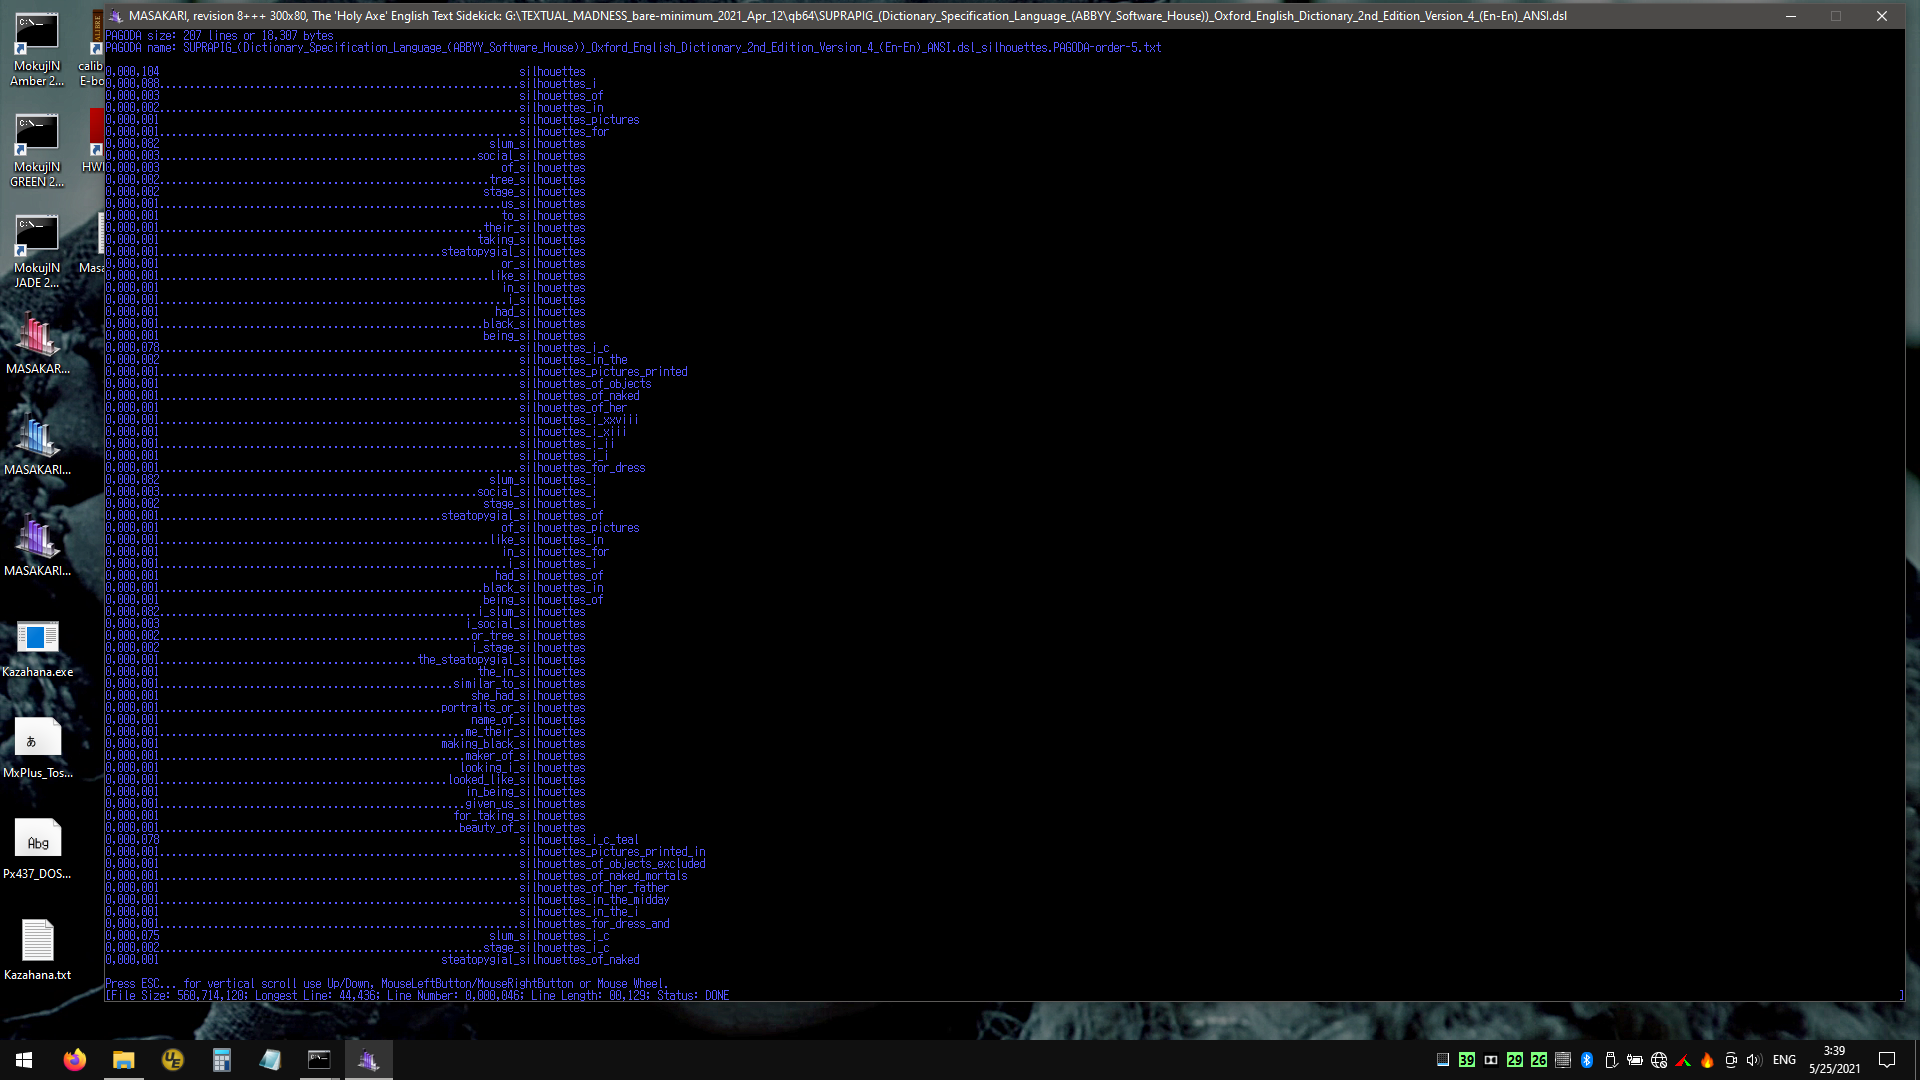
Task: Click the 'similar_to_silhouettes' row
Action: [x=345, y=683]
